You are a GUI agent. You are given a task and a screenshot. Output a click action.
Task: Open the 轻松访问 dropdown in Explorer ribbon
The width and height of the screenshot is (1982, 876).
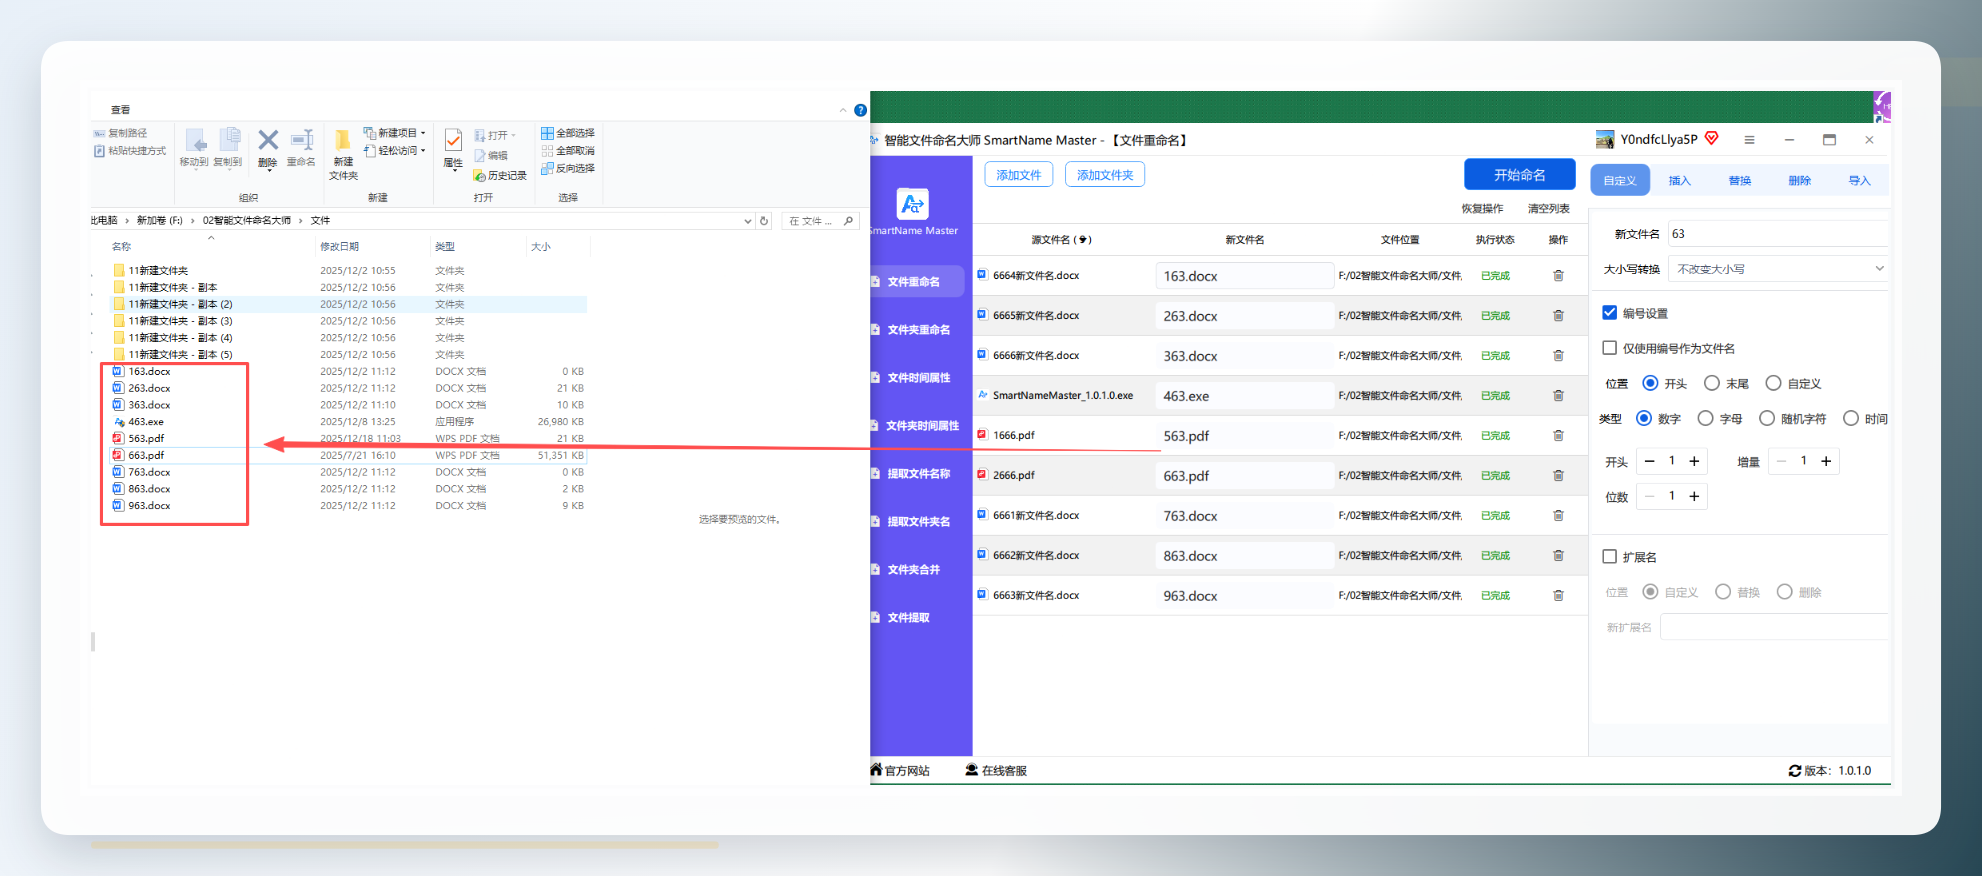[395, 151]
